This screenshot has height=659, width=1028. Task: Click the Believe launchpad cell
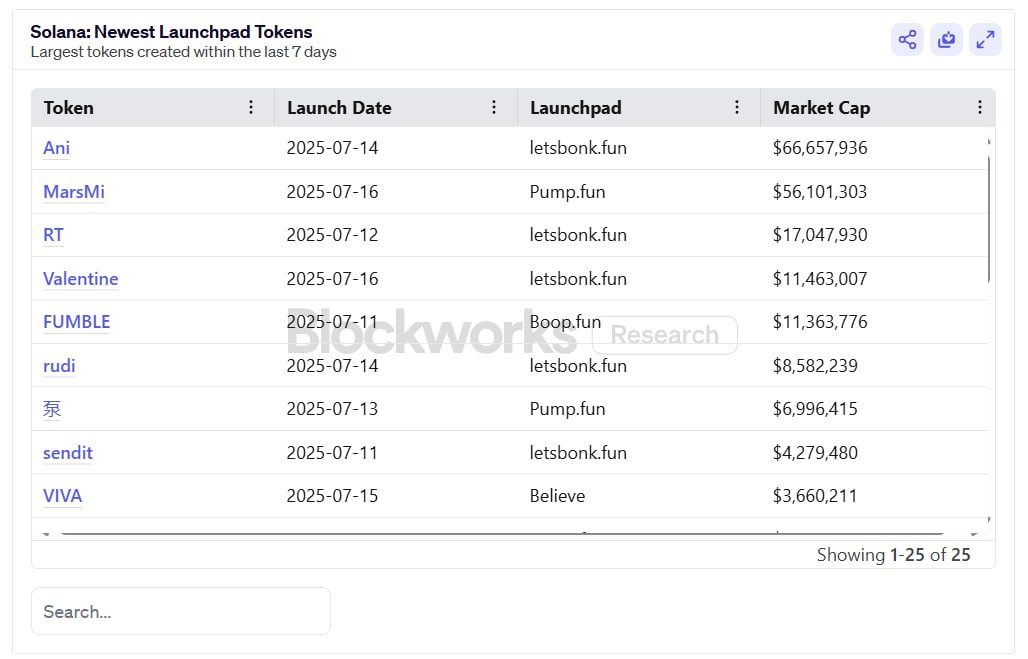click(557, 496)
